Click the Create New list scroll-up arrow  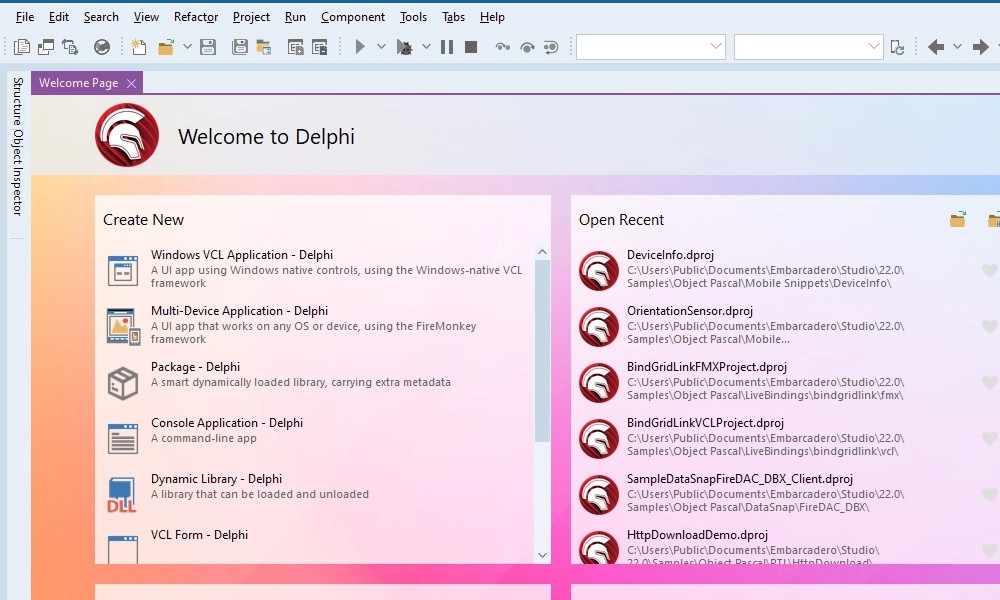542,252
